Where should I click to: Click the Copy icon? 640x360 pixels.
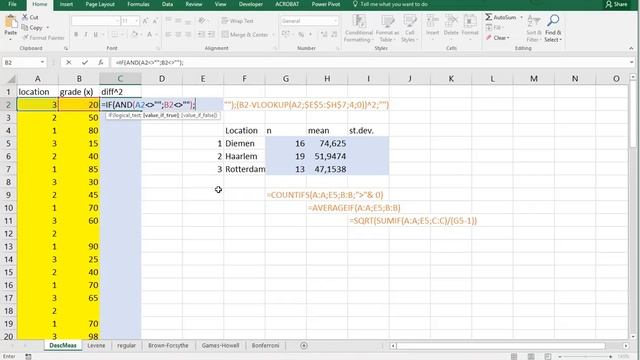[x=25, y=27]
